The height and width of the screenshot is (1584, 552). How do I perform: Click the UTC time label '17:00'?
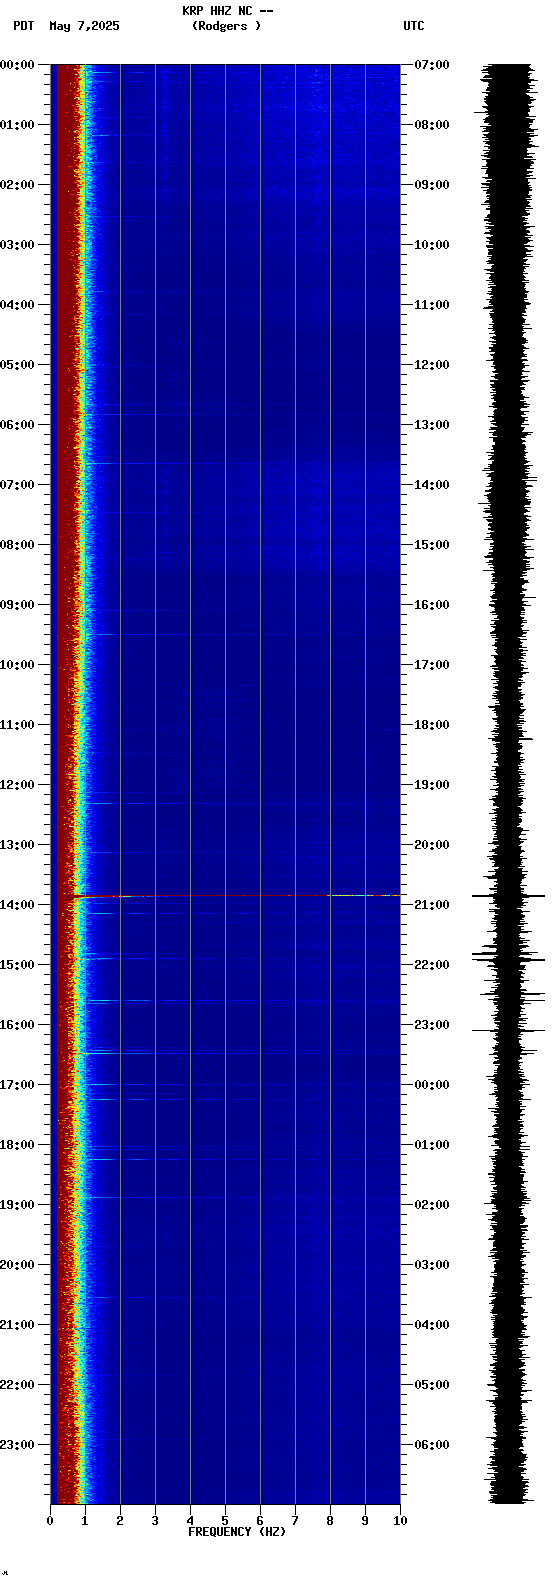click(x=432, y=665)
